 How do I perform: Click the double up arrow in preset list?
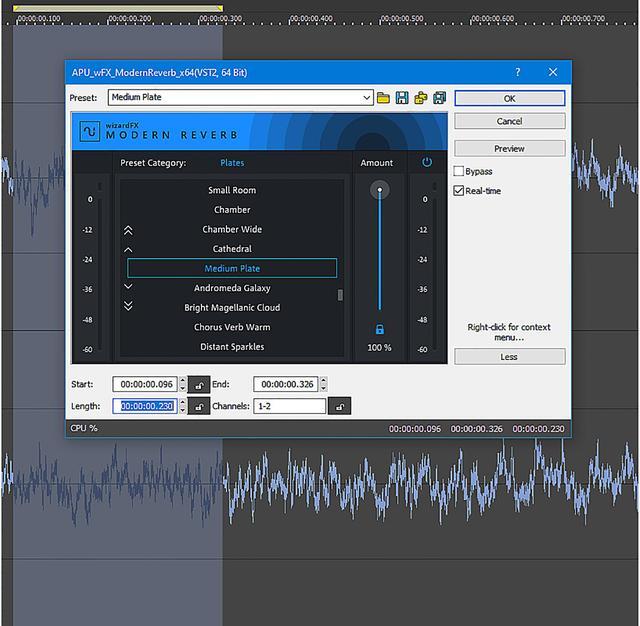[x=128, y=231]
